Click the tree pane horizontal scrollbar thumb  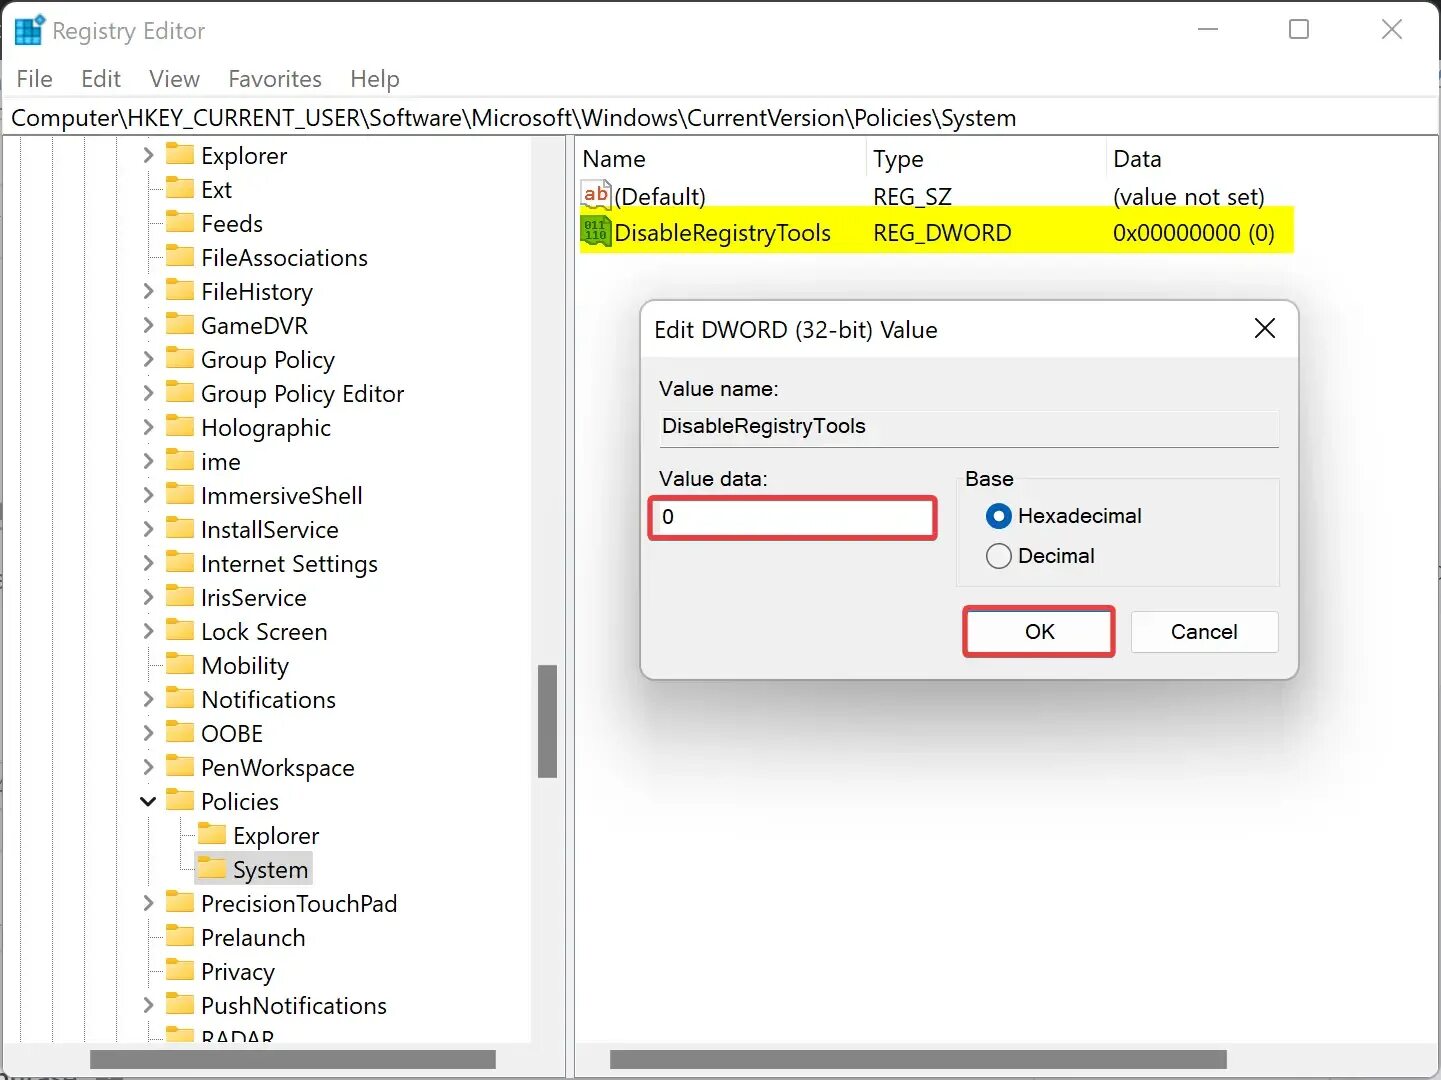(x=292, y=1059)
